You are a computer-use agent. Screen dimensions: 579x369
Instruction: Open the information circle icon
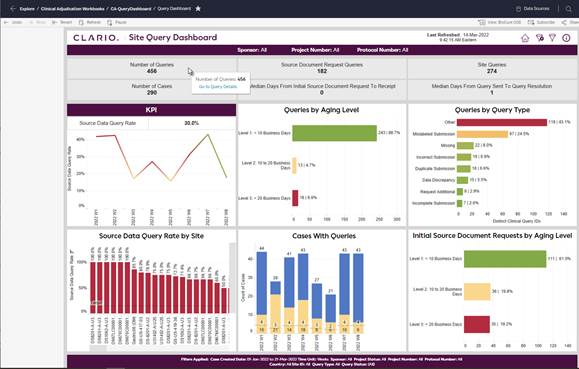[x=566, y=38]
